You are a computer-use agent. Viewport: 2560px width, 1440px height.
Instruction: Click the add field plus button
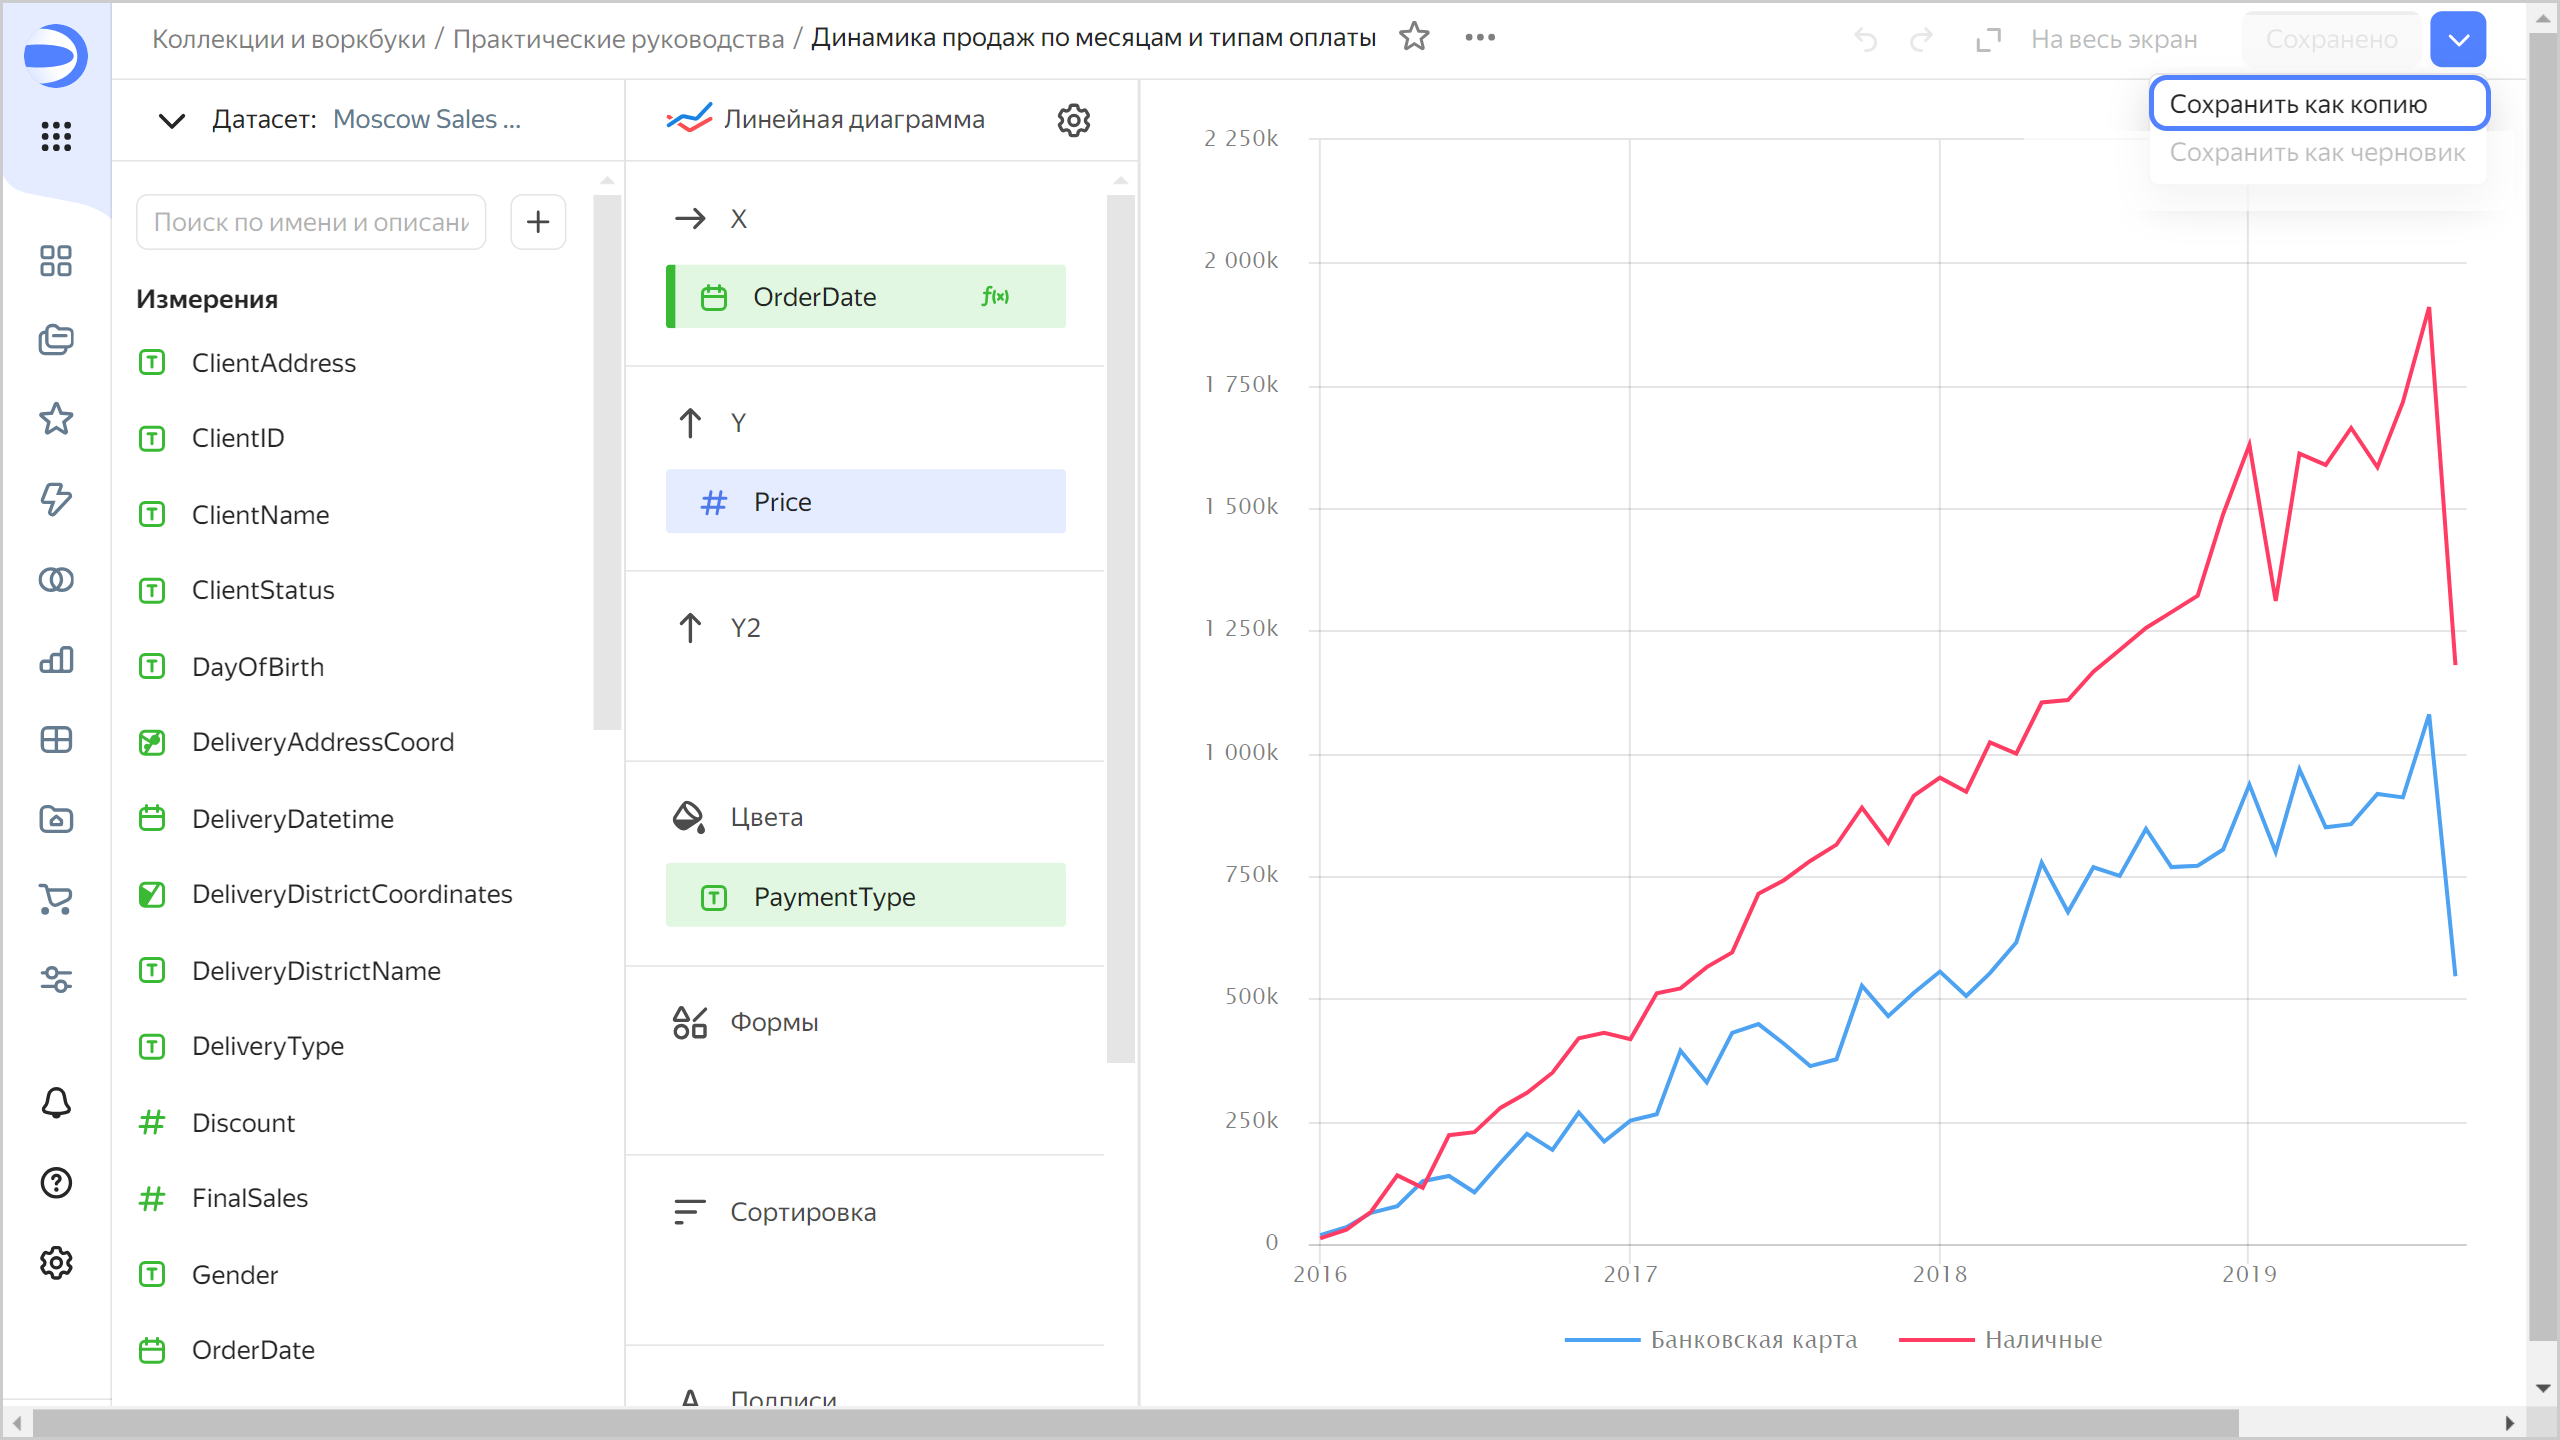538,222
